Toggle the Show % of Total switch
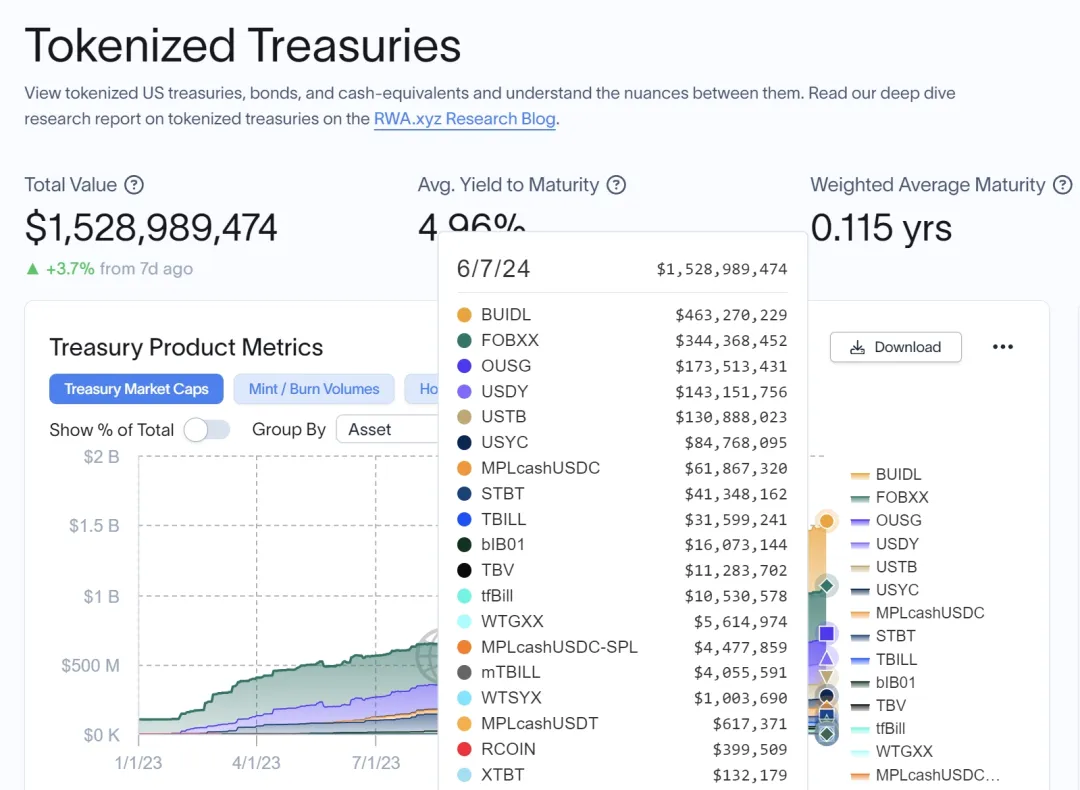1080x790 pixels. click(x=207, y=430)
